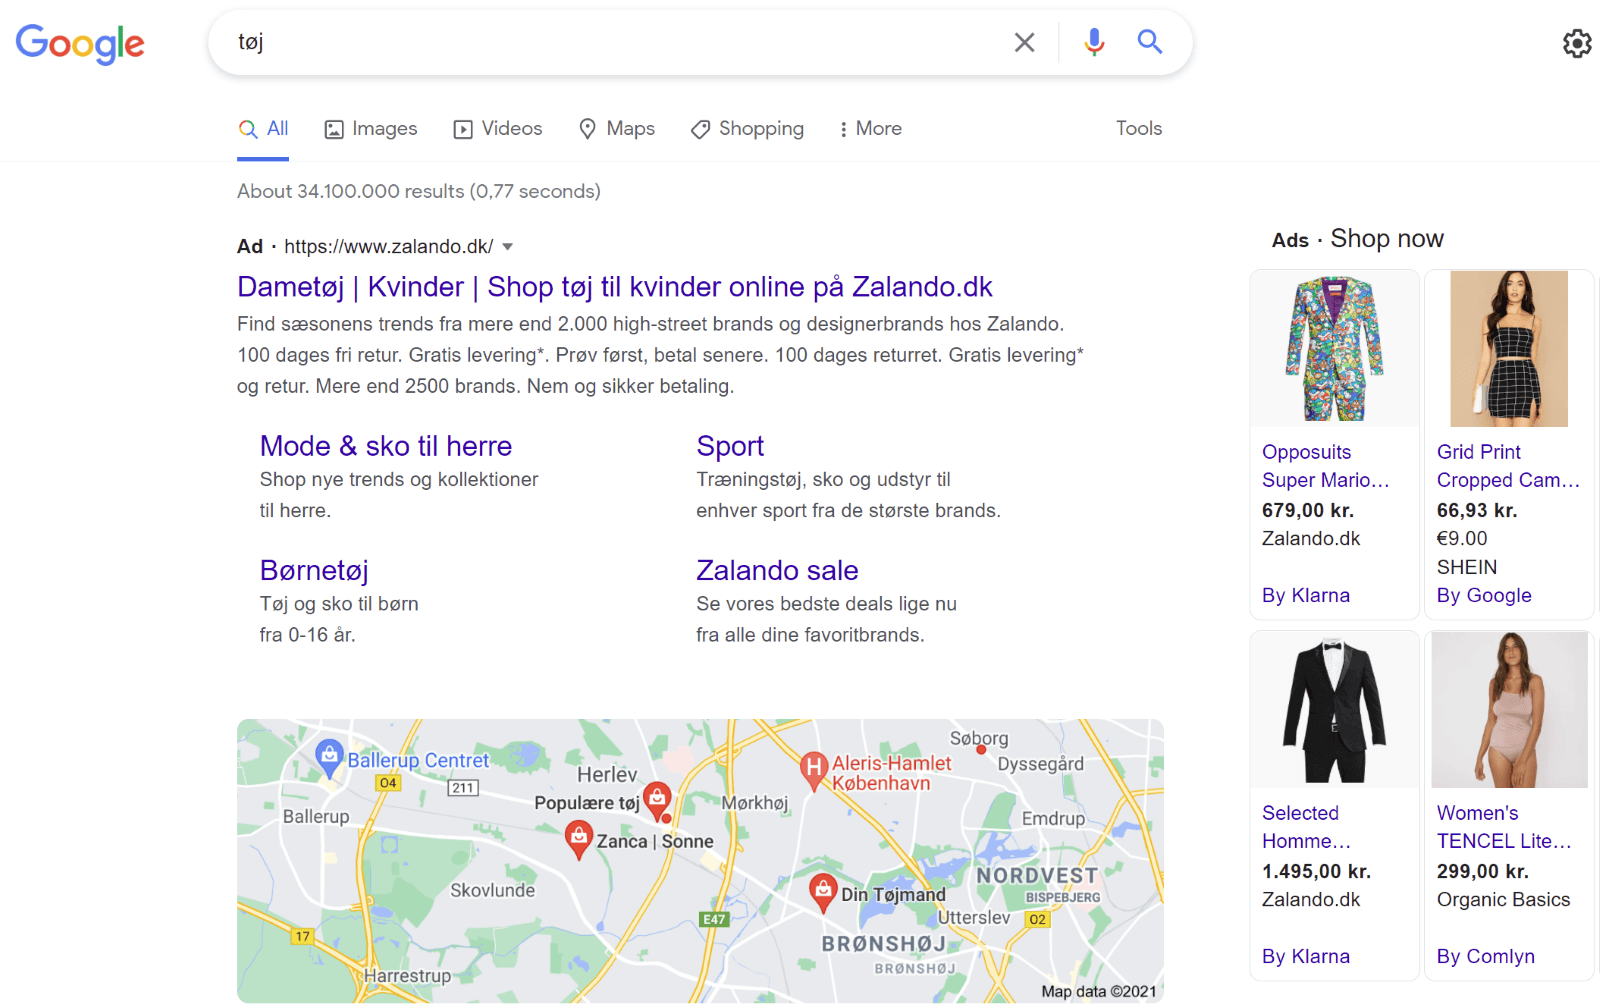Expand the Zalando ad URL dropdown arrow
This screenshot has height=1008, width=1600.
pyautogui.click(x=507, y=247)
